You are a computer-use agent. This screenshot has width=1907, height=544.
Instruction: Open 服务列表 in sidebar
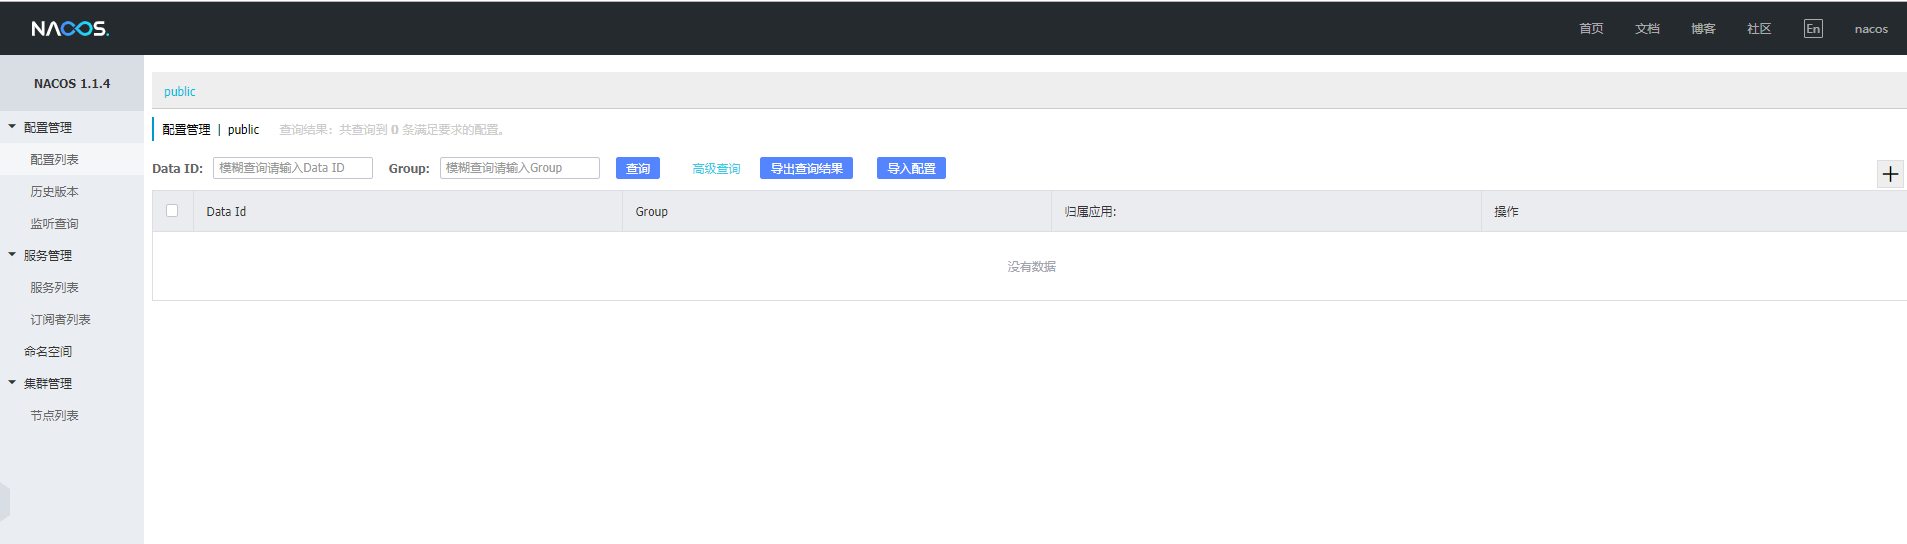pos(54,288)
